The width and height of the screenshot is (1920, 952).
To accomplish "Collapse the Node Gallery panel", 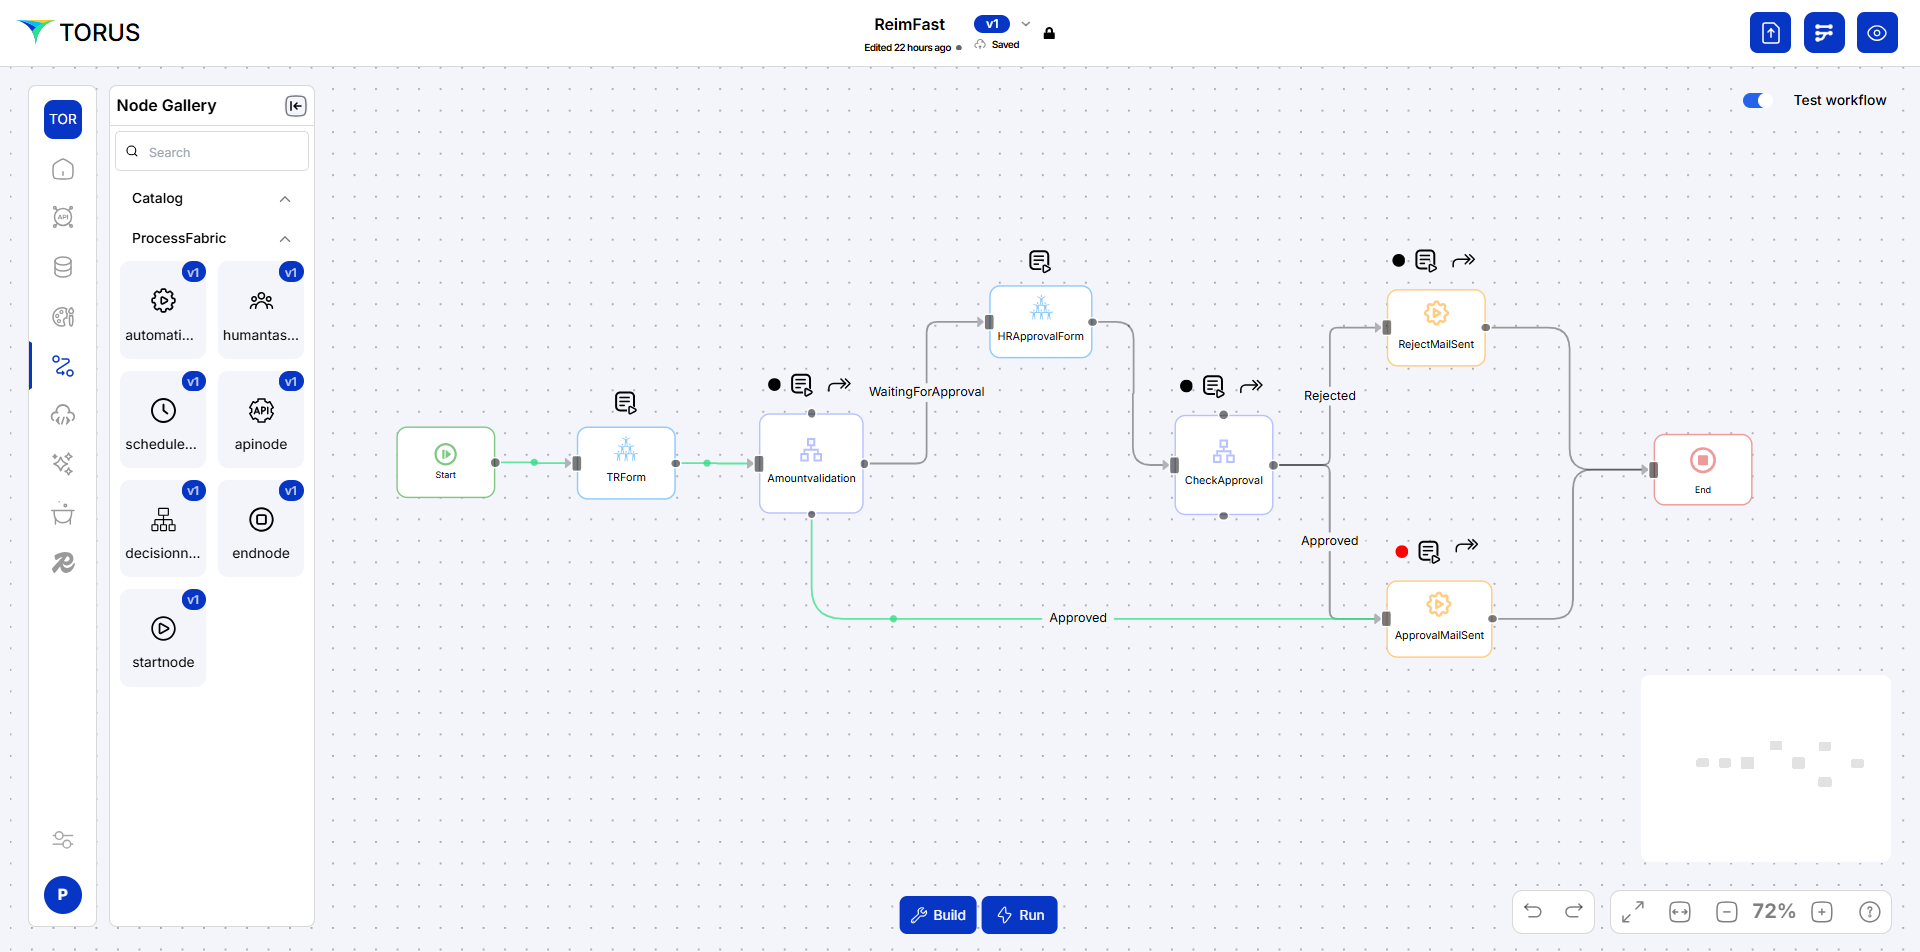I will 296,106.
